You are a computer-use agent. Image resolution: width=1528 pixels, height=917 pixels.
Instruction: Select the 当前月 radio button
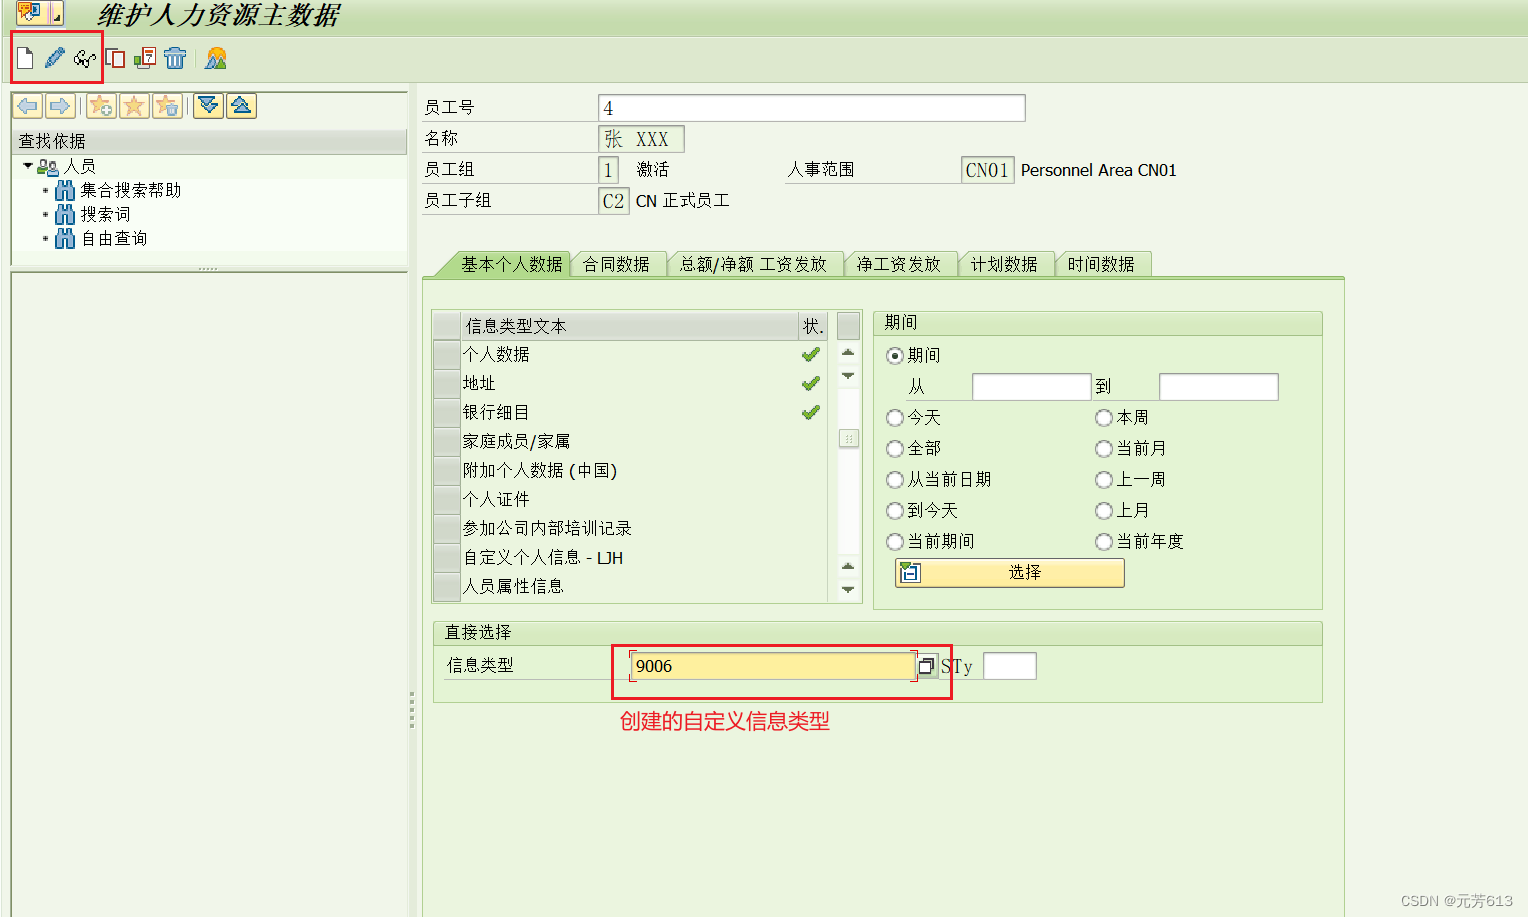(x=1104, y=449)
